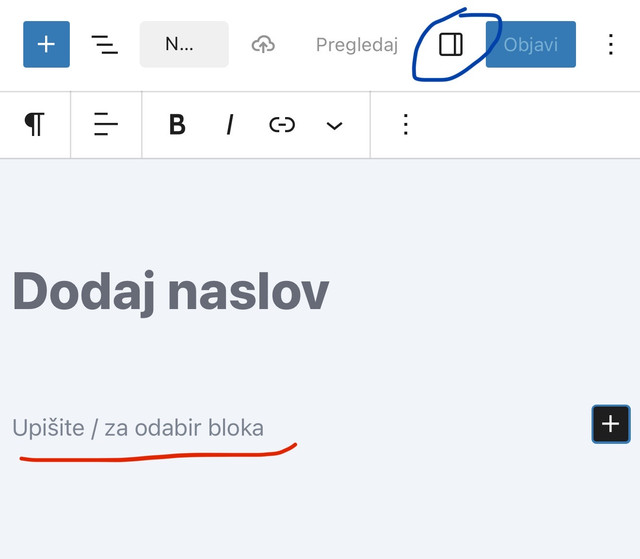The image size is (640, 559).
Task: Click the Upišite / za odabir bloka paragraph
Action: pyautogui.click(x=138, y=428)
